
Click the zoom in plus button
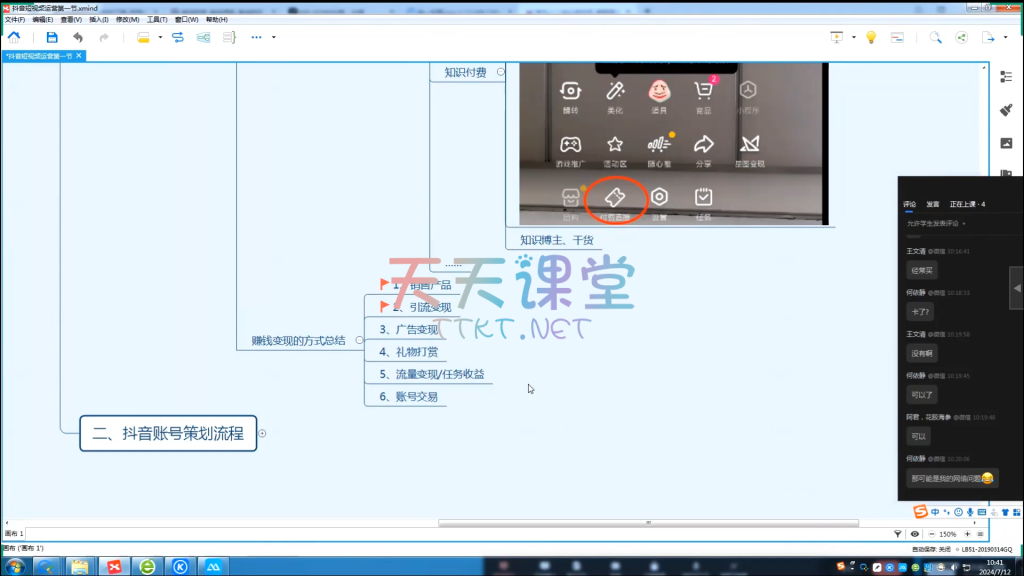[967, 534]
